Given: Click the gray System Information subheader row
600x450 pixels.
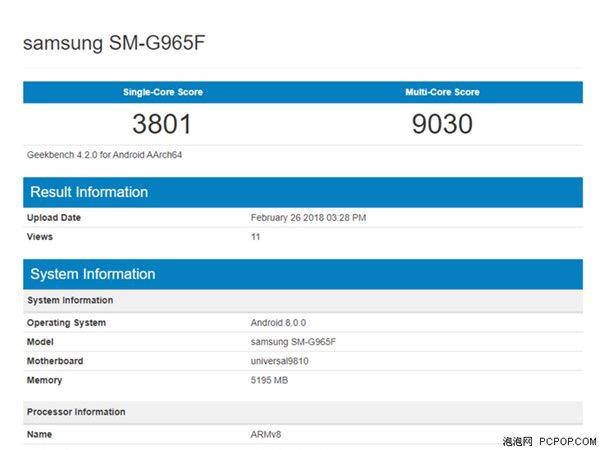Looking at the screenshot, I should (303, 300).
